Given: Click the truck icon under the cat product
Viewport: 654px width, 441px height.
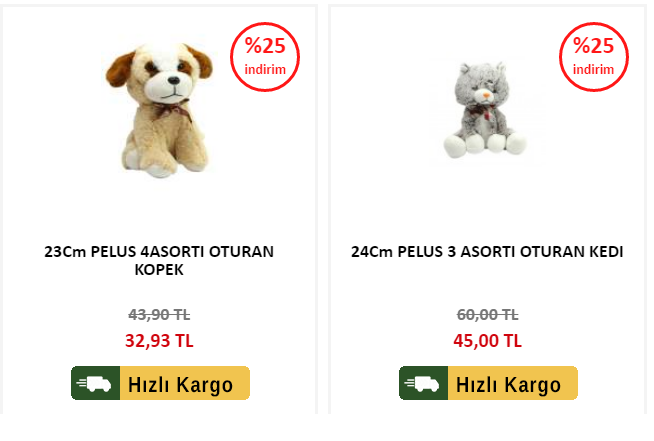Looking at the screenshot, I should point(423,383).
